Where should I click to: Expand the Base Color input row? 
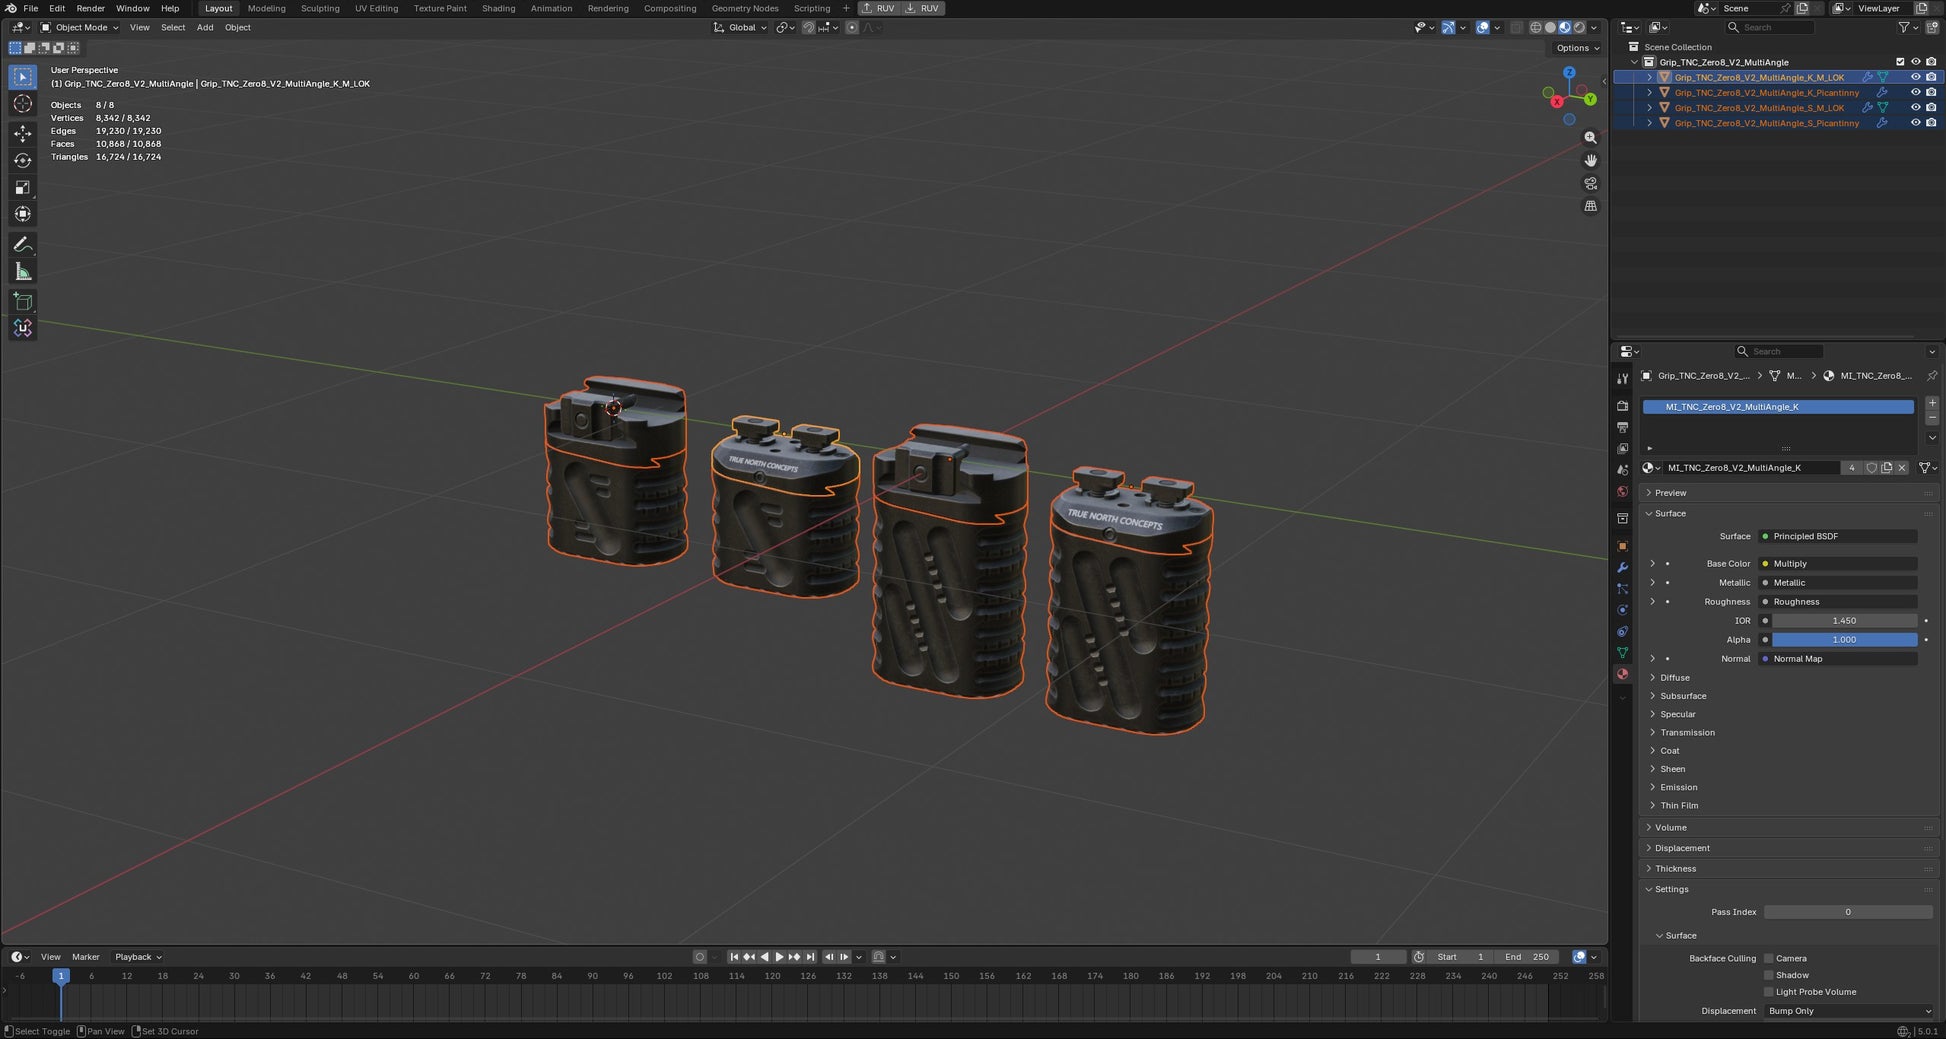pyautogui.click(x=1652, y=564)
